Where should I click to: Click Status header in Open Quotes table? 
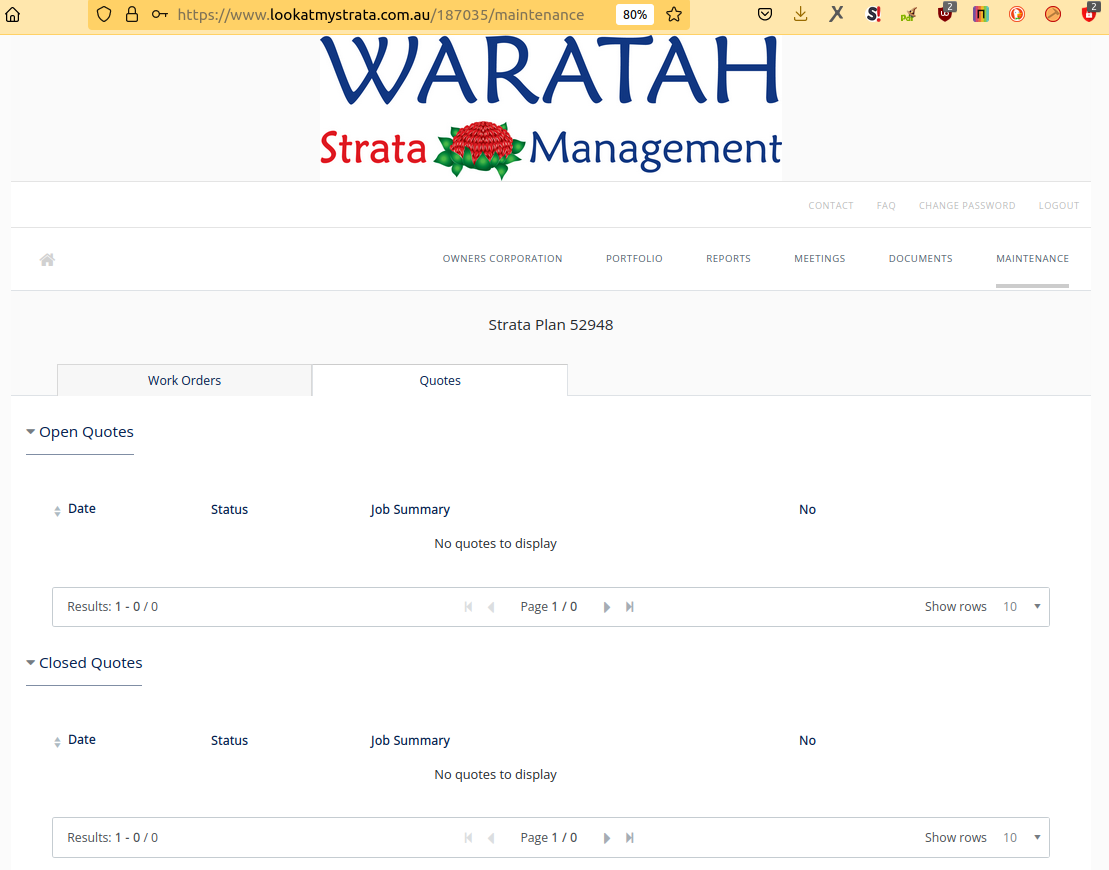tap(229, 510)
